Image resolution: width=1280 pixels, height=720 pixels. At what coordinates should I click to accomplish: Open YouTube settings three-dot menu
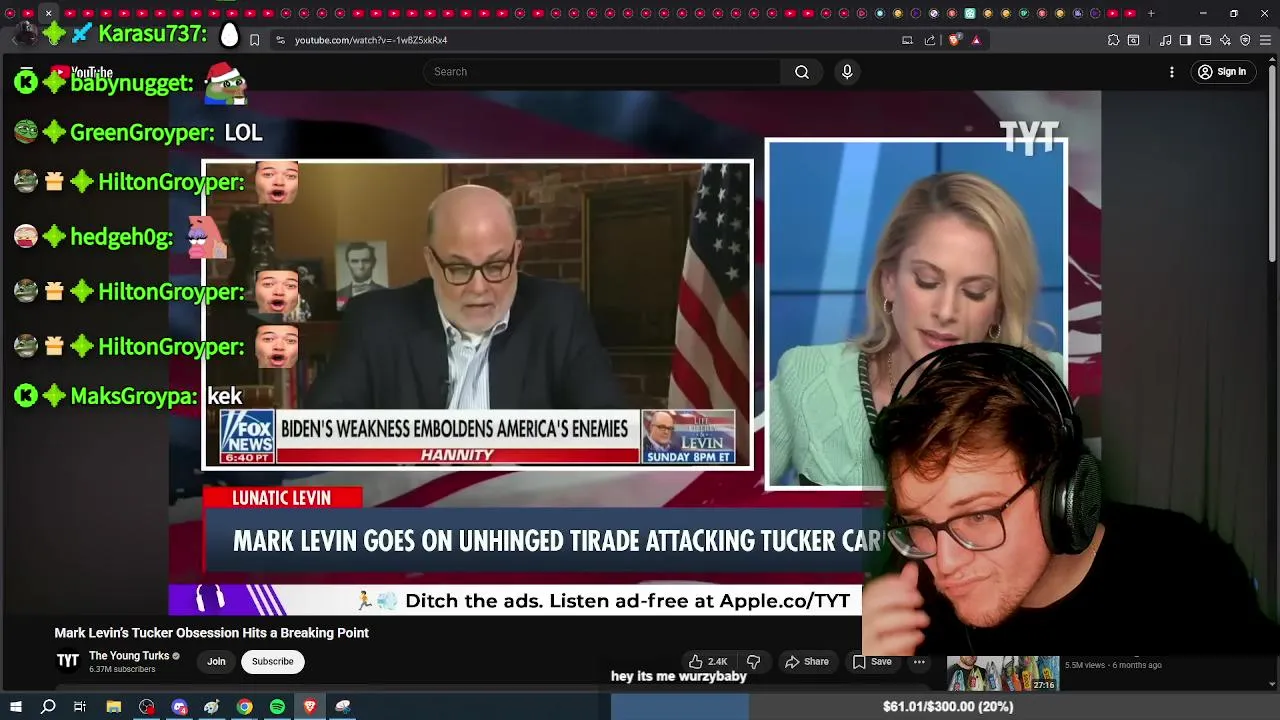click(x=1172, y=72)
